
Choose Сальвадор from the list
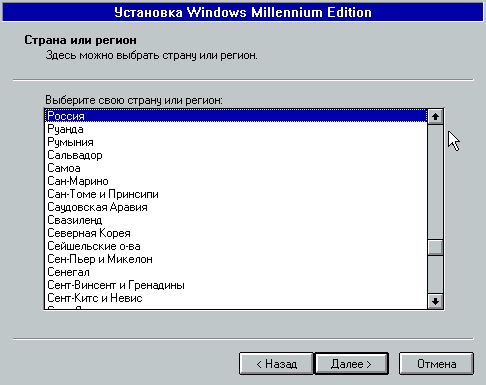(x=236, y=155)
